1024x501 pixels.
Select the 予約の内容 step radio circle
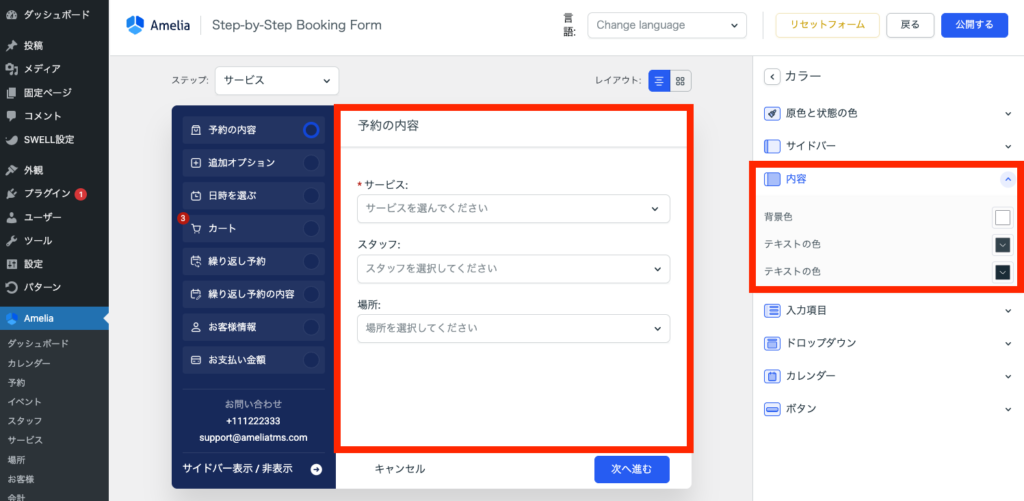(x=311, y=130)
